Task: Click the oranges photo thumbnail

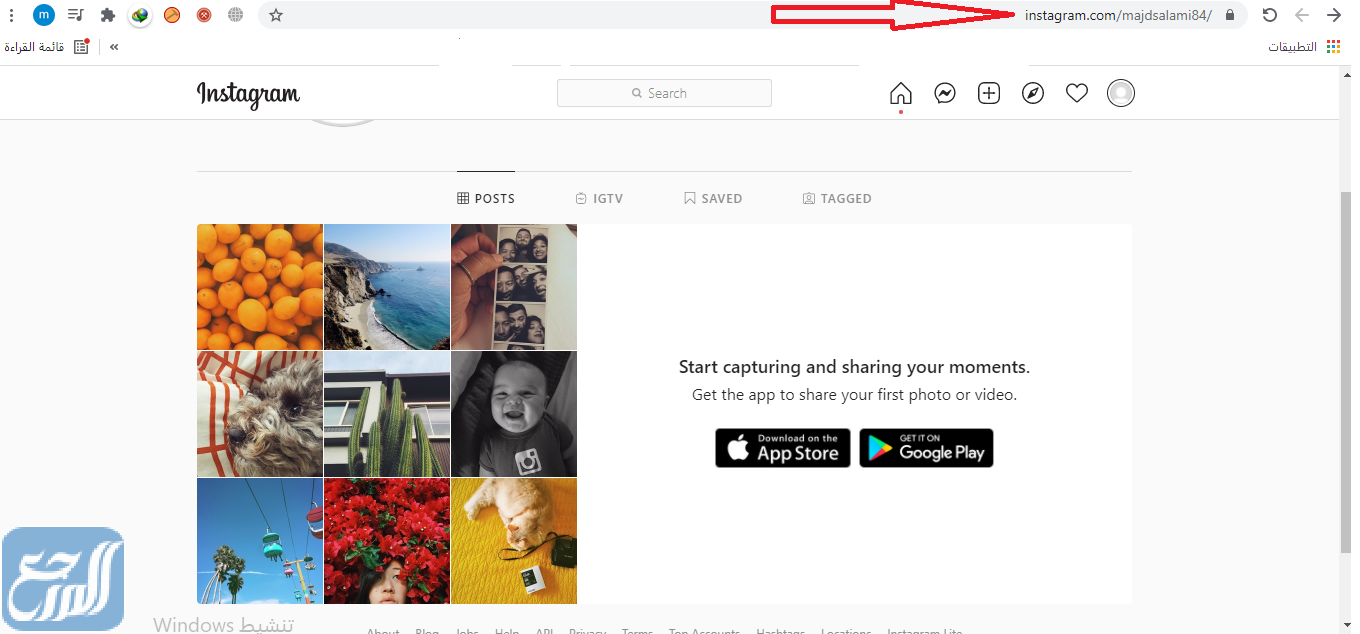Action: point(260,287)
